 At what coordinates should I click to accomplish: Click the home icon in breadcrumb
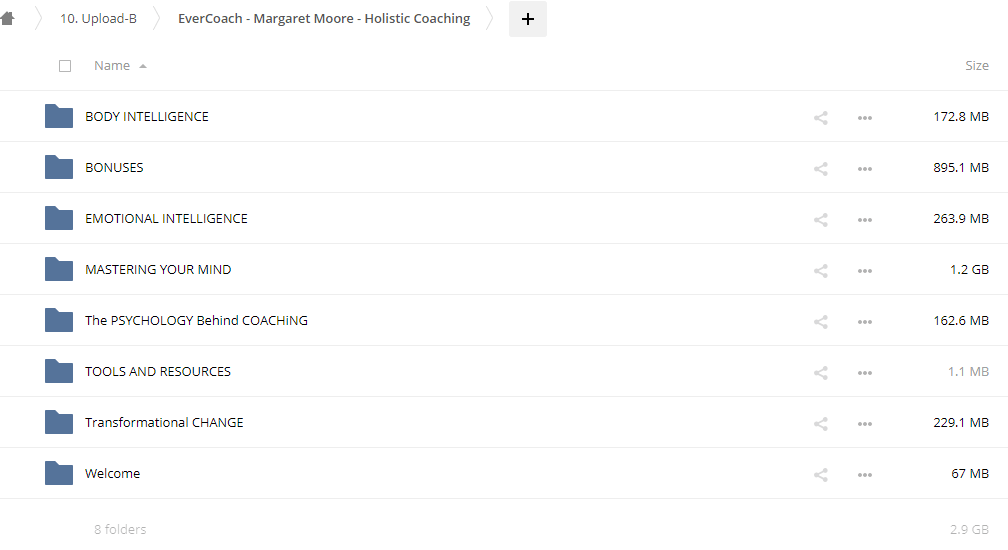(x=8, y=19)
